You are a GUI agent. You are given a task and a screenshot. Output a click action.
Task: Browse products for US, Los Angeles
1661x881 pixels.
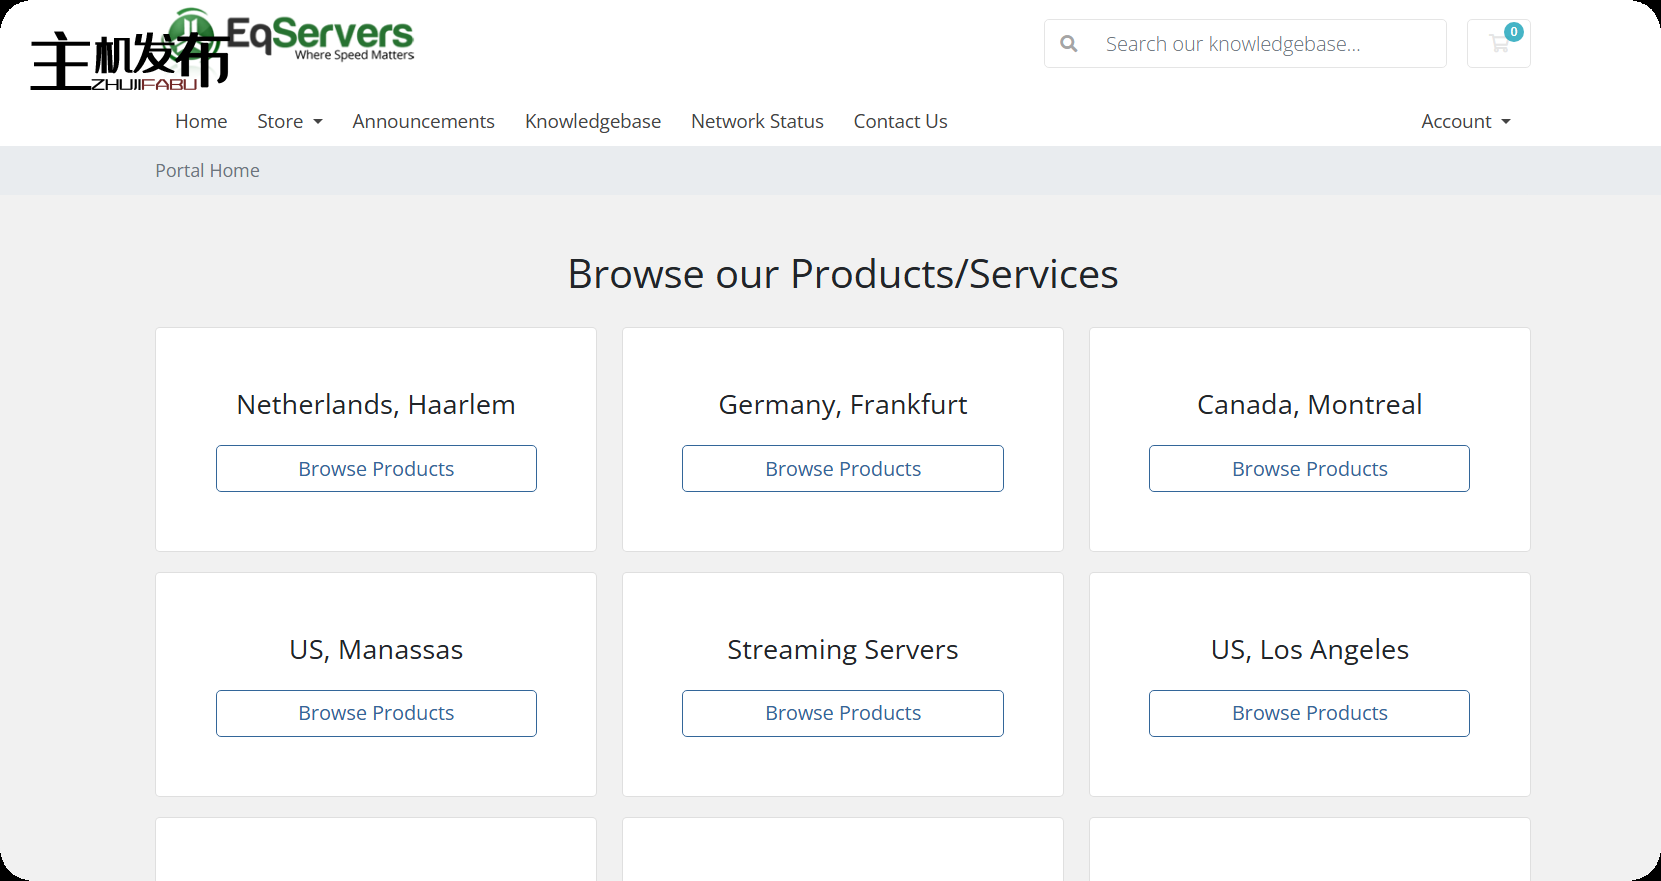pos(1309,713)
